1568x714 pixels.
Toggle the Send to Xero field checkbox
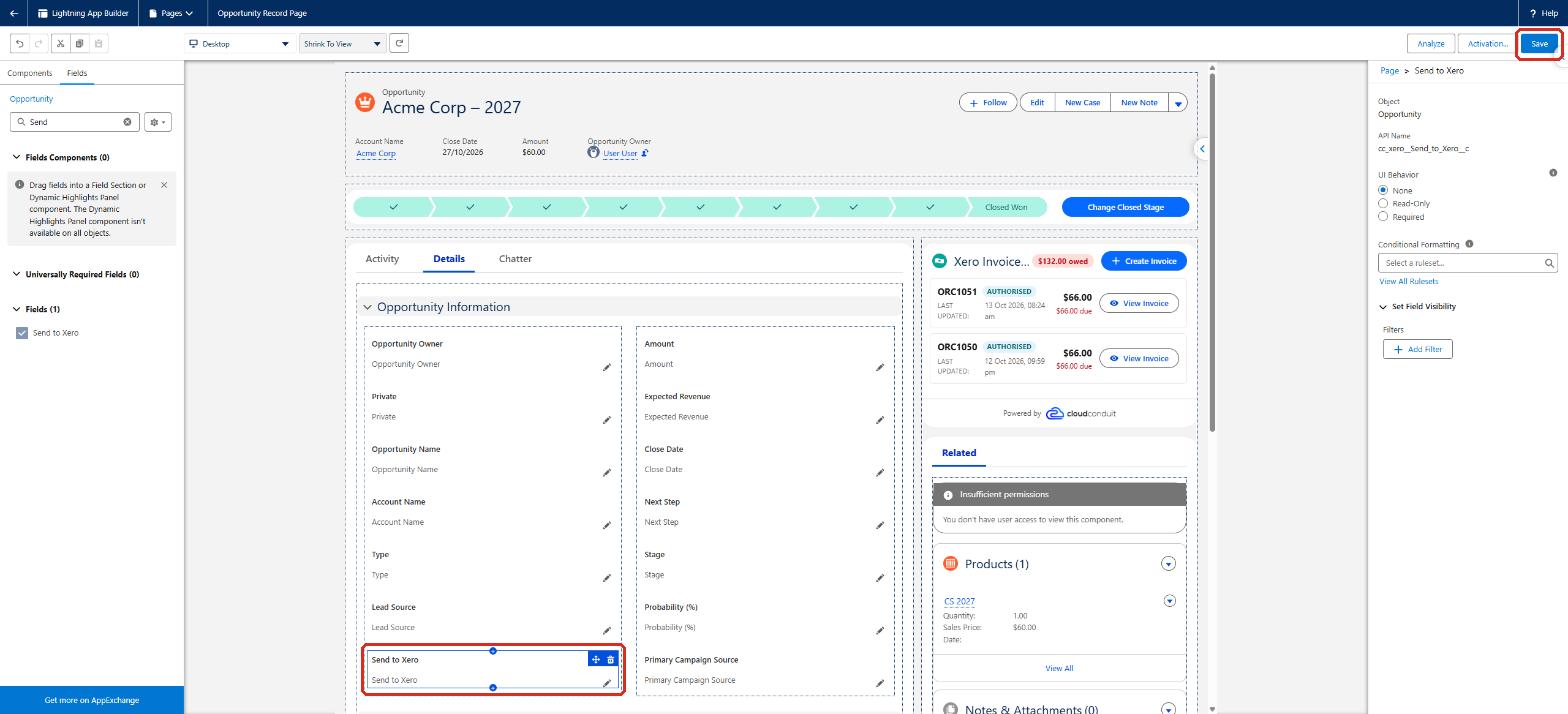22,332
